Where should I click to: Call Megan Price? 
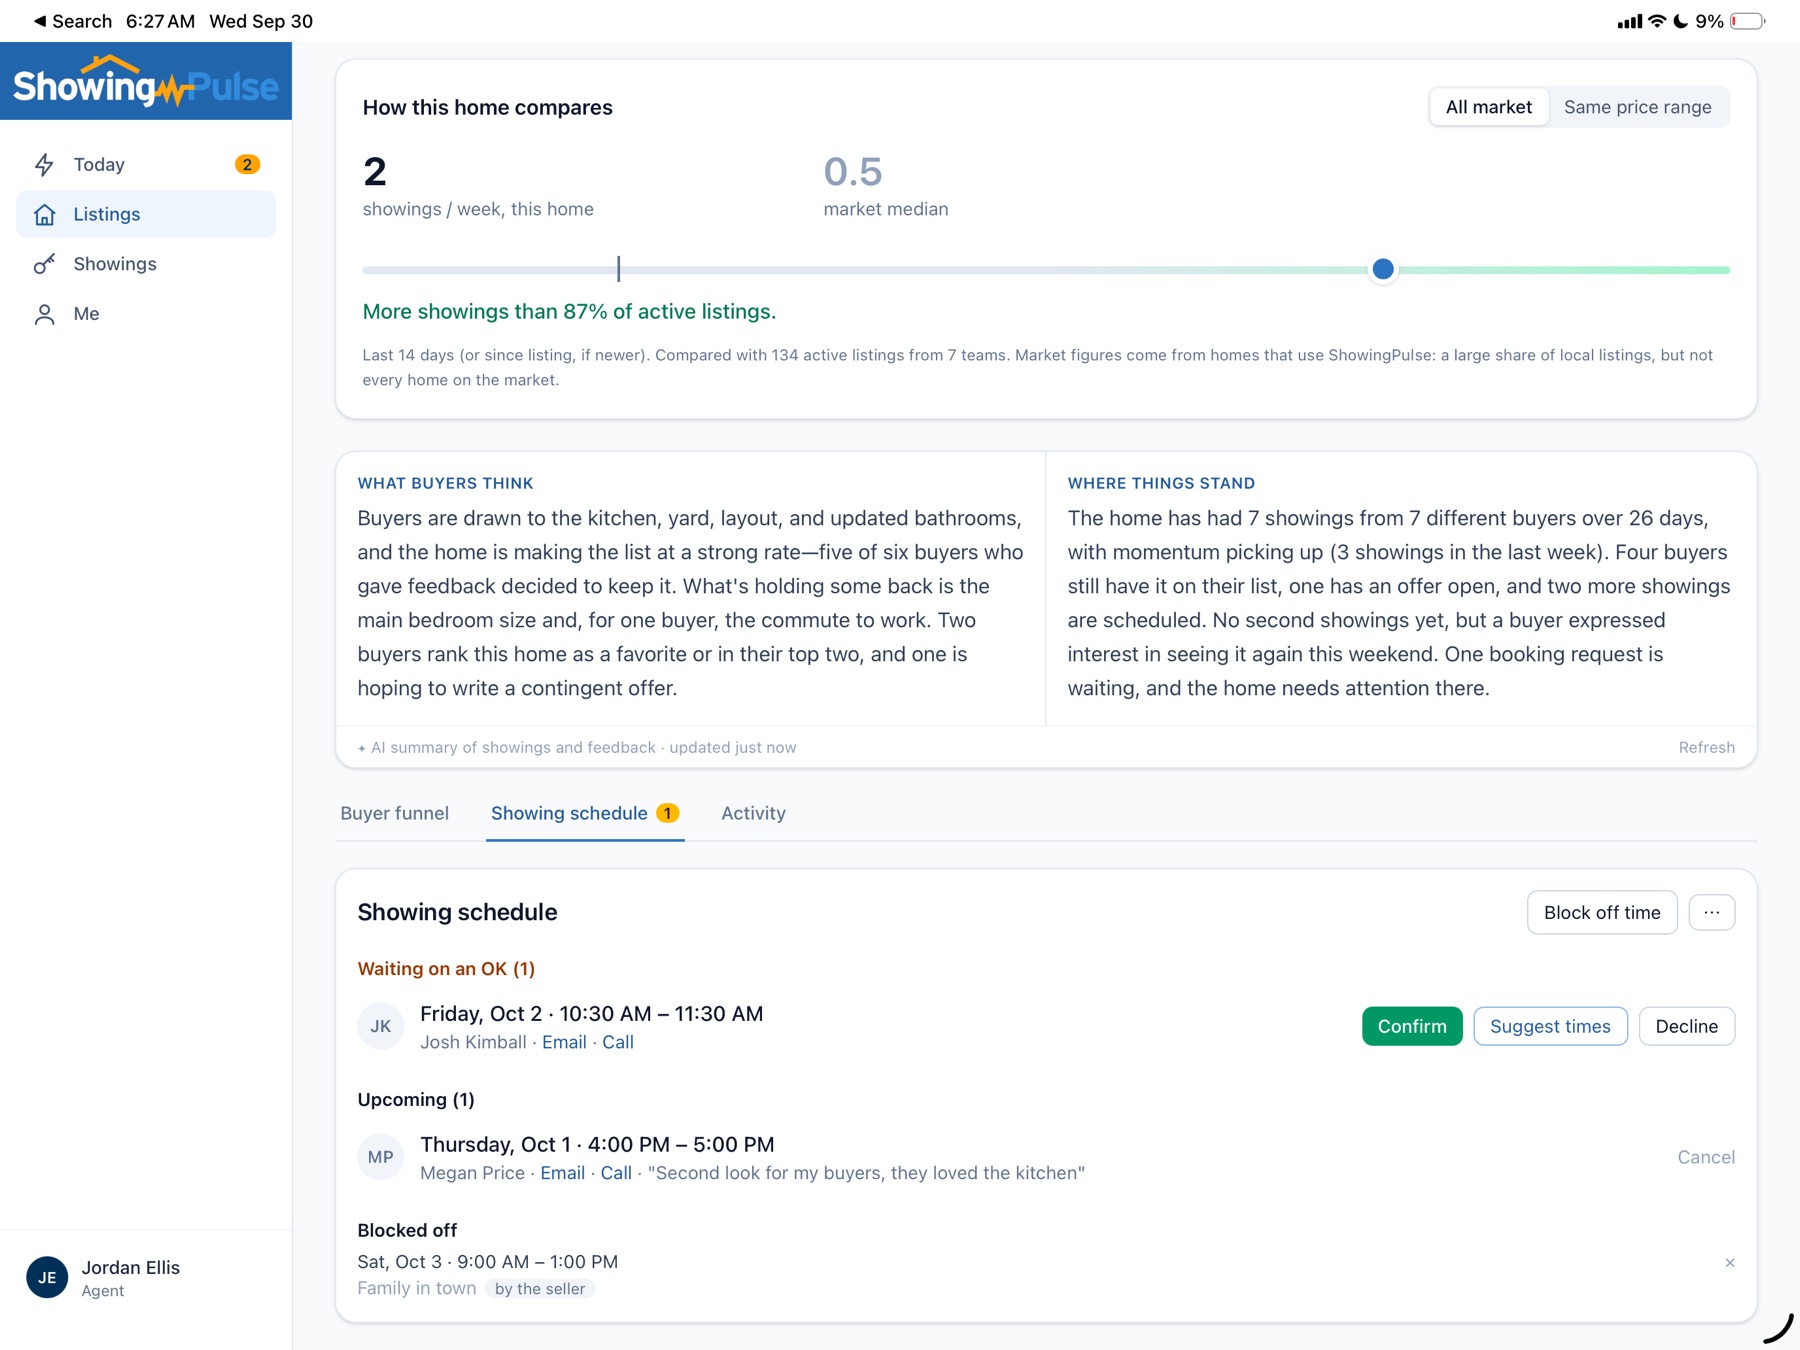(616, 1173)
